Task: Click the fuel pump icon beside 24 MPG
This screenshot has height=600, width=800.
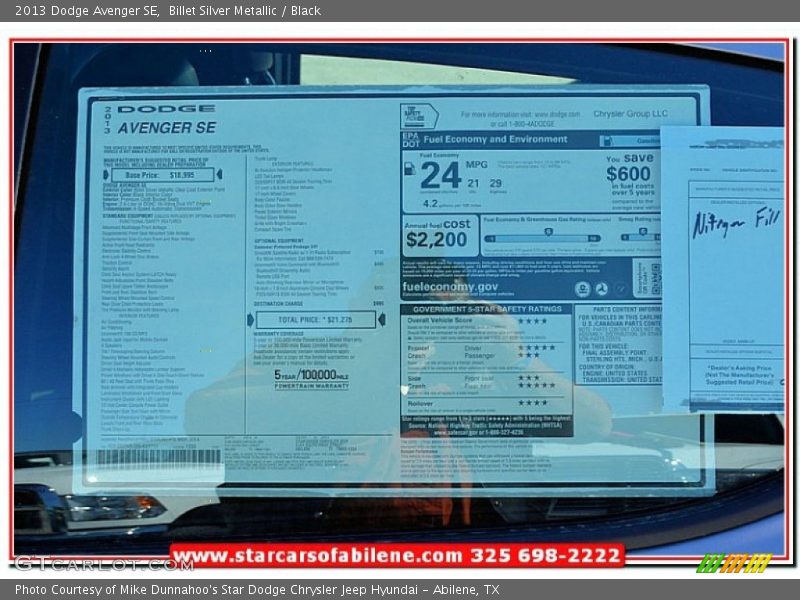Action: click(x=409, y=169)
